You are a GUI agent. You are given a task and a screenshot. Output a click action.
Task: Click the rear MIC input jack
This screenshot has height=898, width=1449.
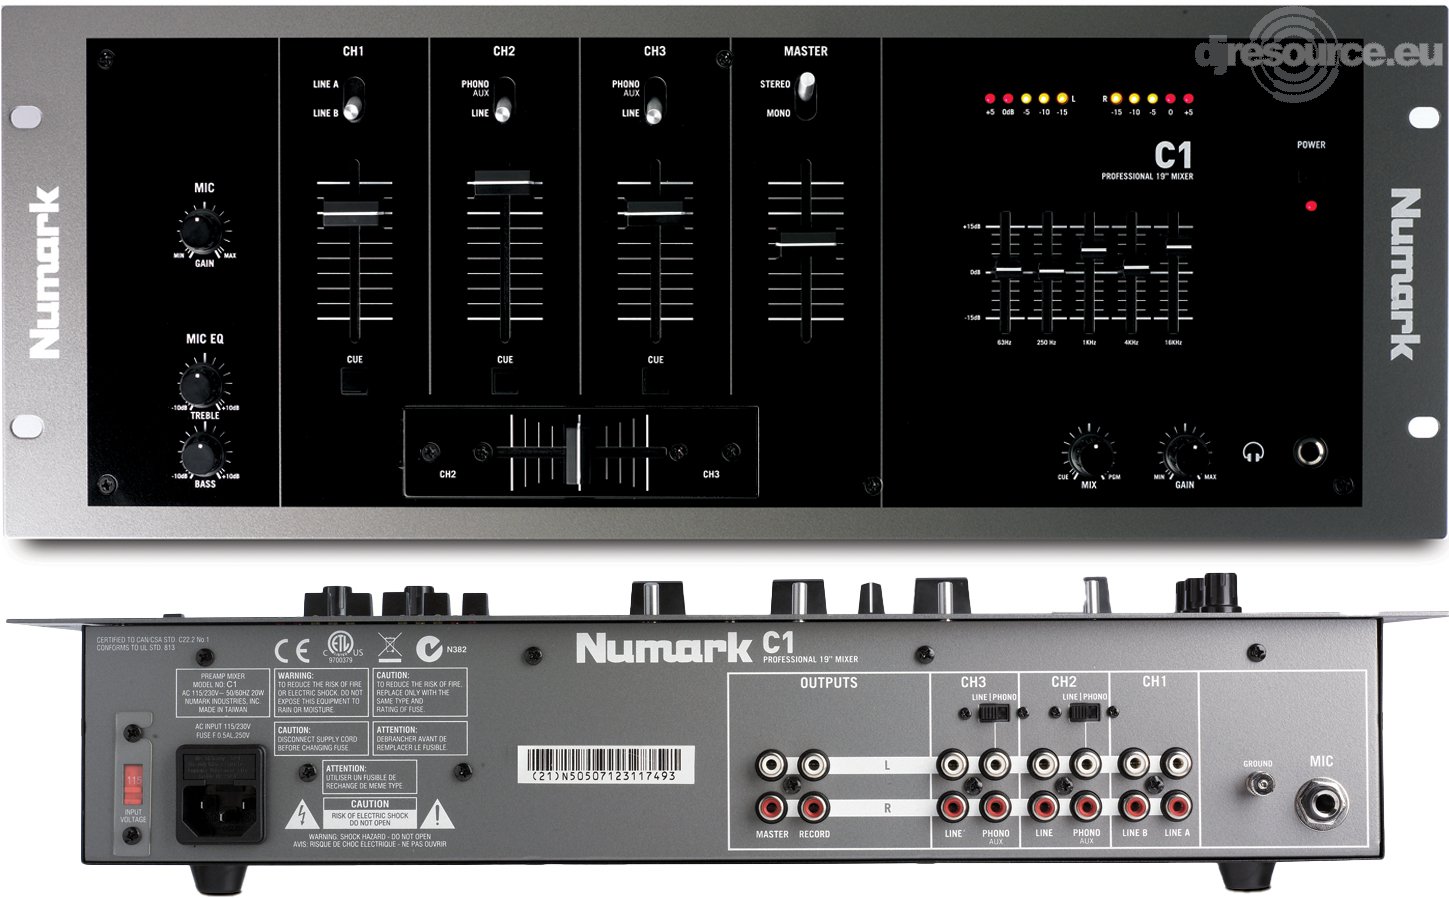1321,803
